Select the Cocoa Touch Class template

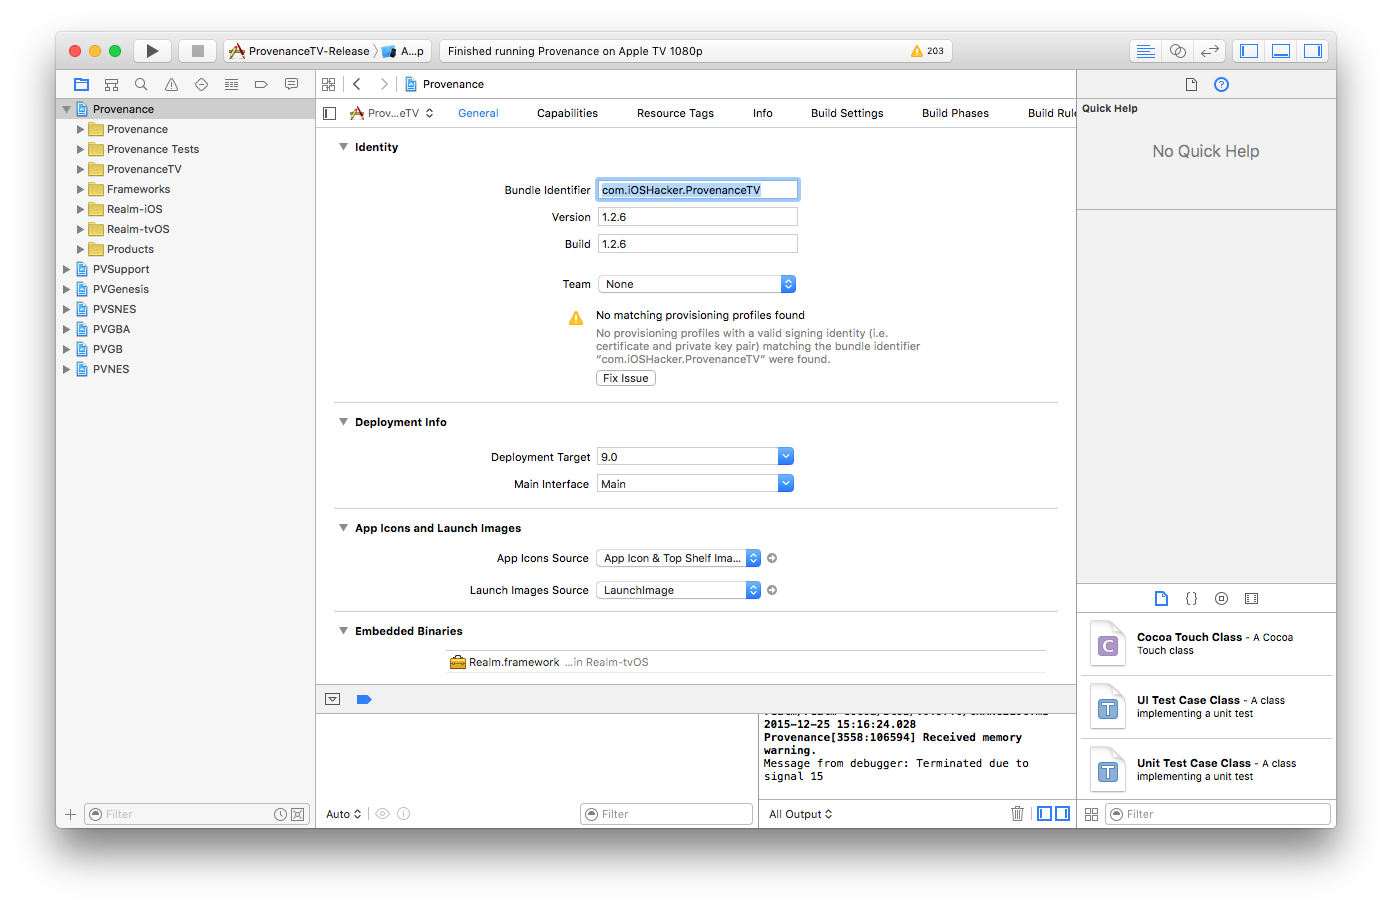pos(1207,644)
